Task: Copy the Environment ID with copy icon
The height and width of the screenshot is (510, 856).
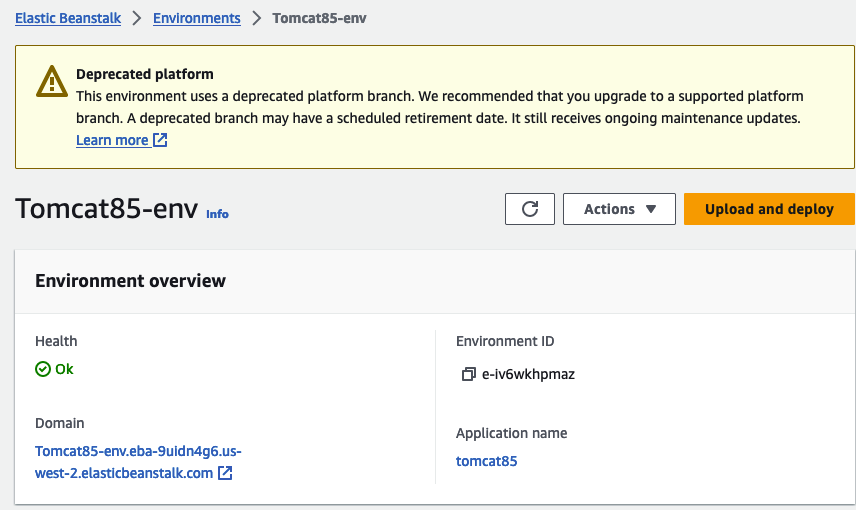Action: coord(468,374)
